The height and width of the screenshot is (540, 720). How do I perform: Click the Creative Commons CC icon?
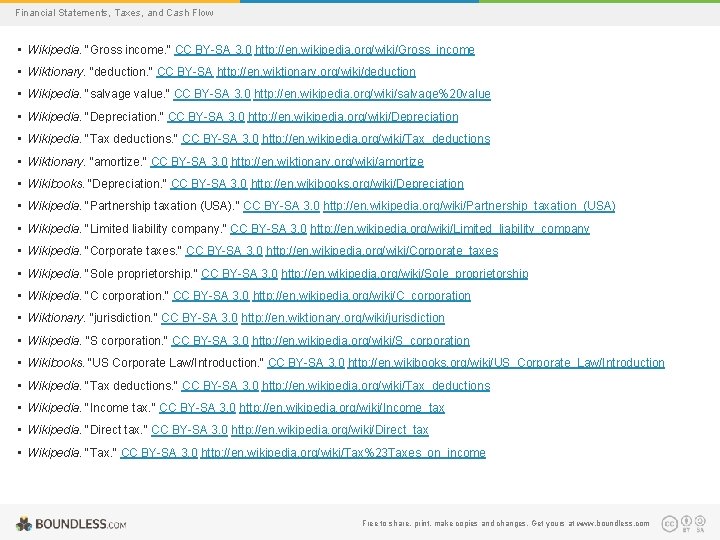pyautogui.click(x=669, y=523)
